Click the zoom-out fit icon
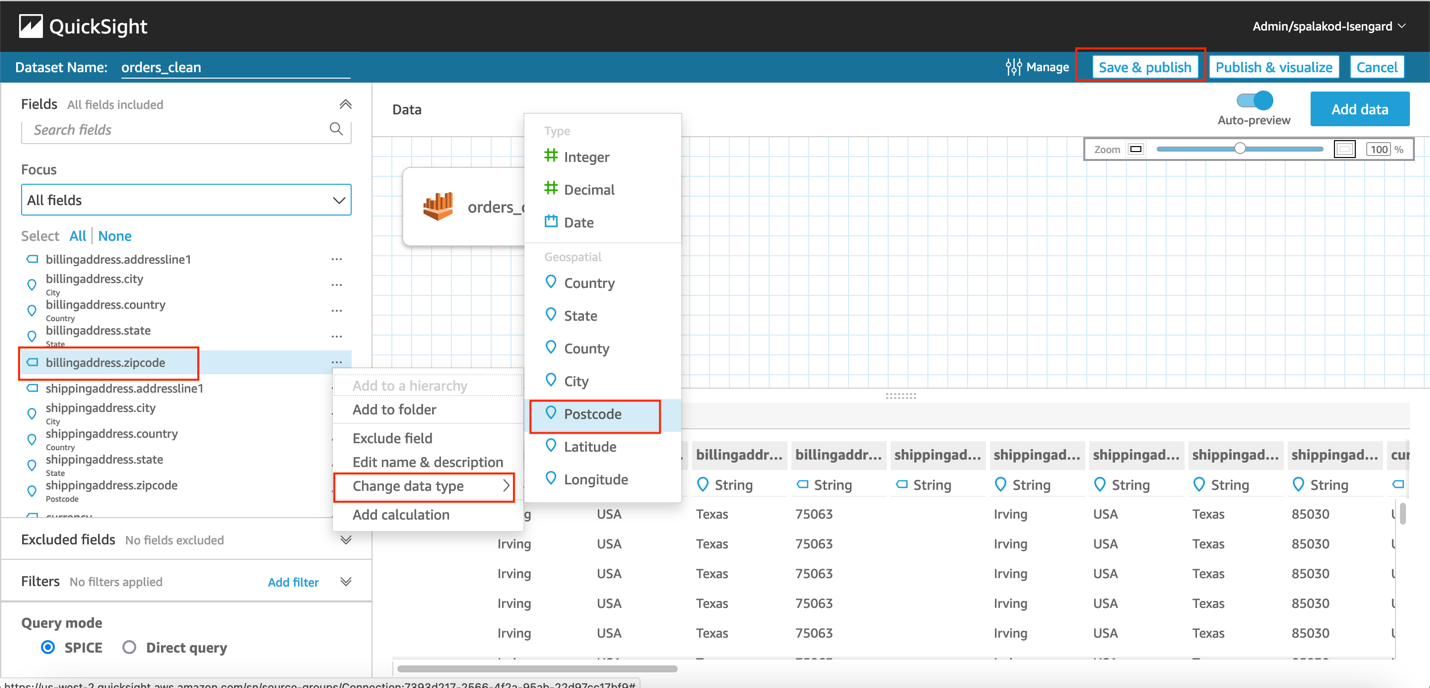The height and width of the screenshot is (688, 1430). point(1136,149)
